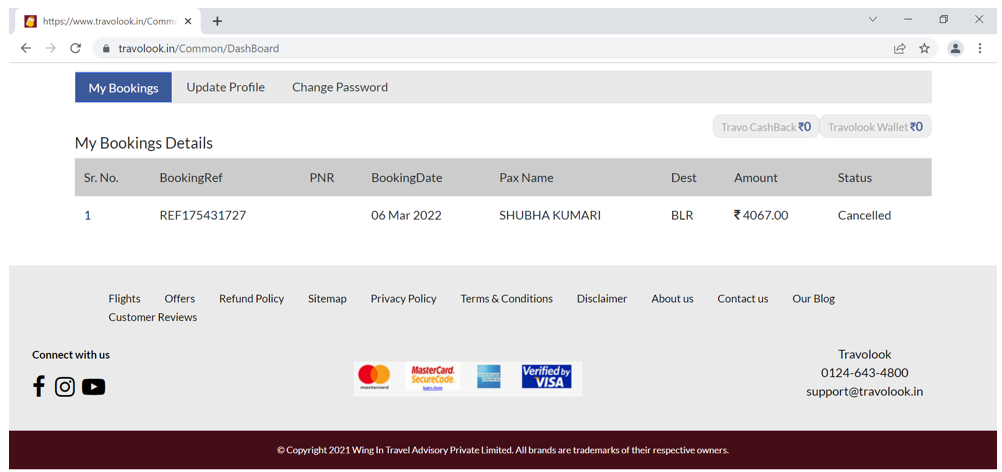
Task: Open the Refund Policy footer link
Action: [x=251, y=298]
